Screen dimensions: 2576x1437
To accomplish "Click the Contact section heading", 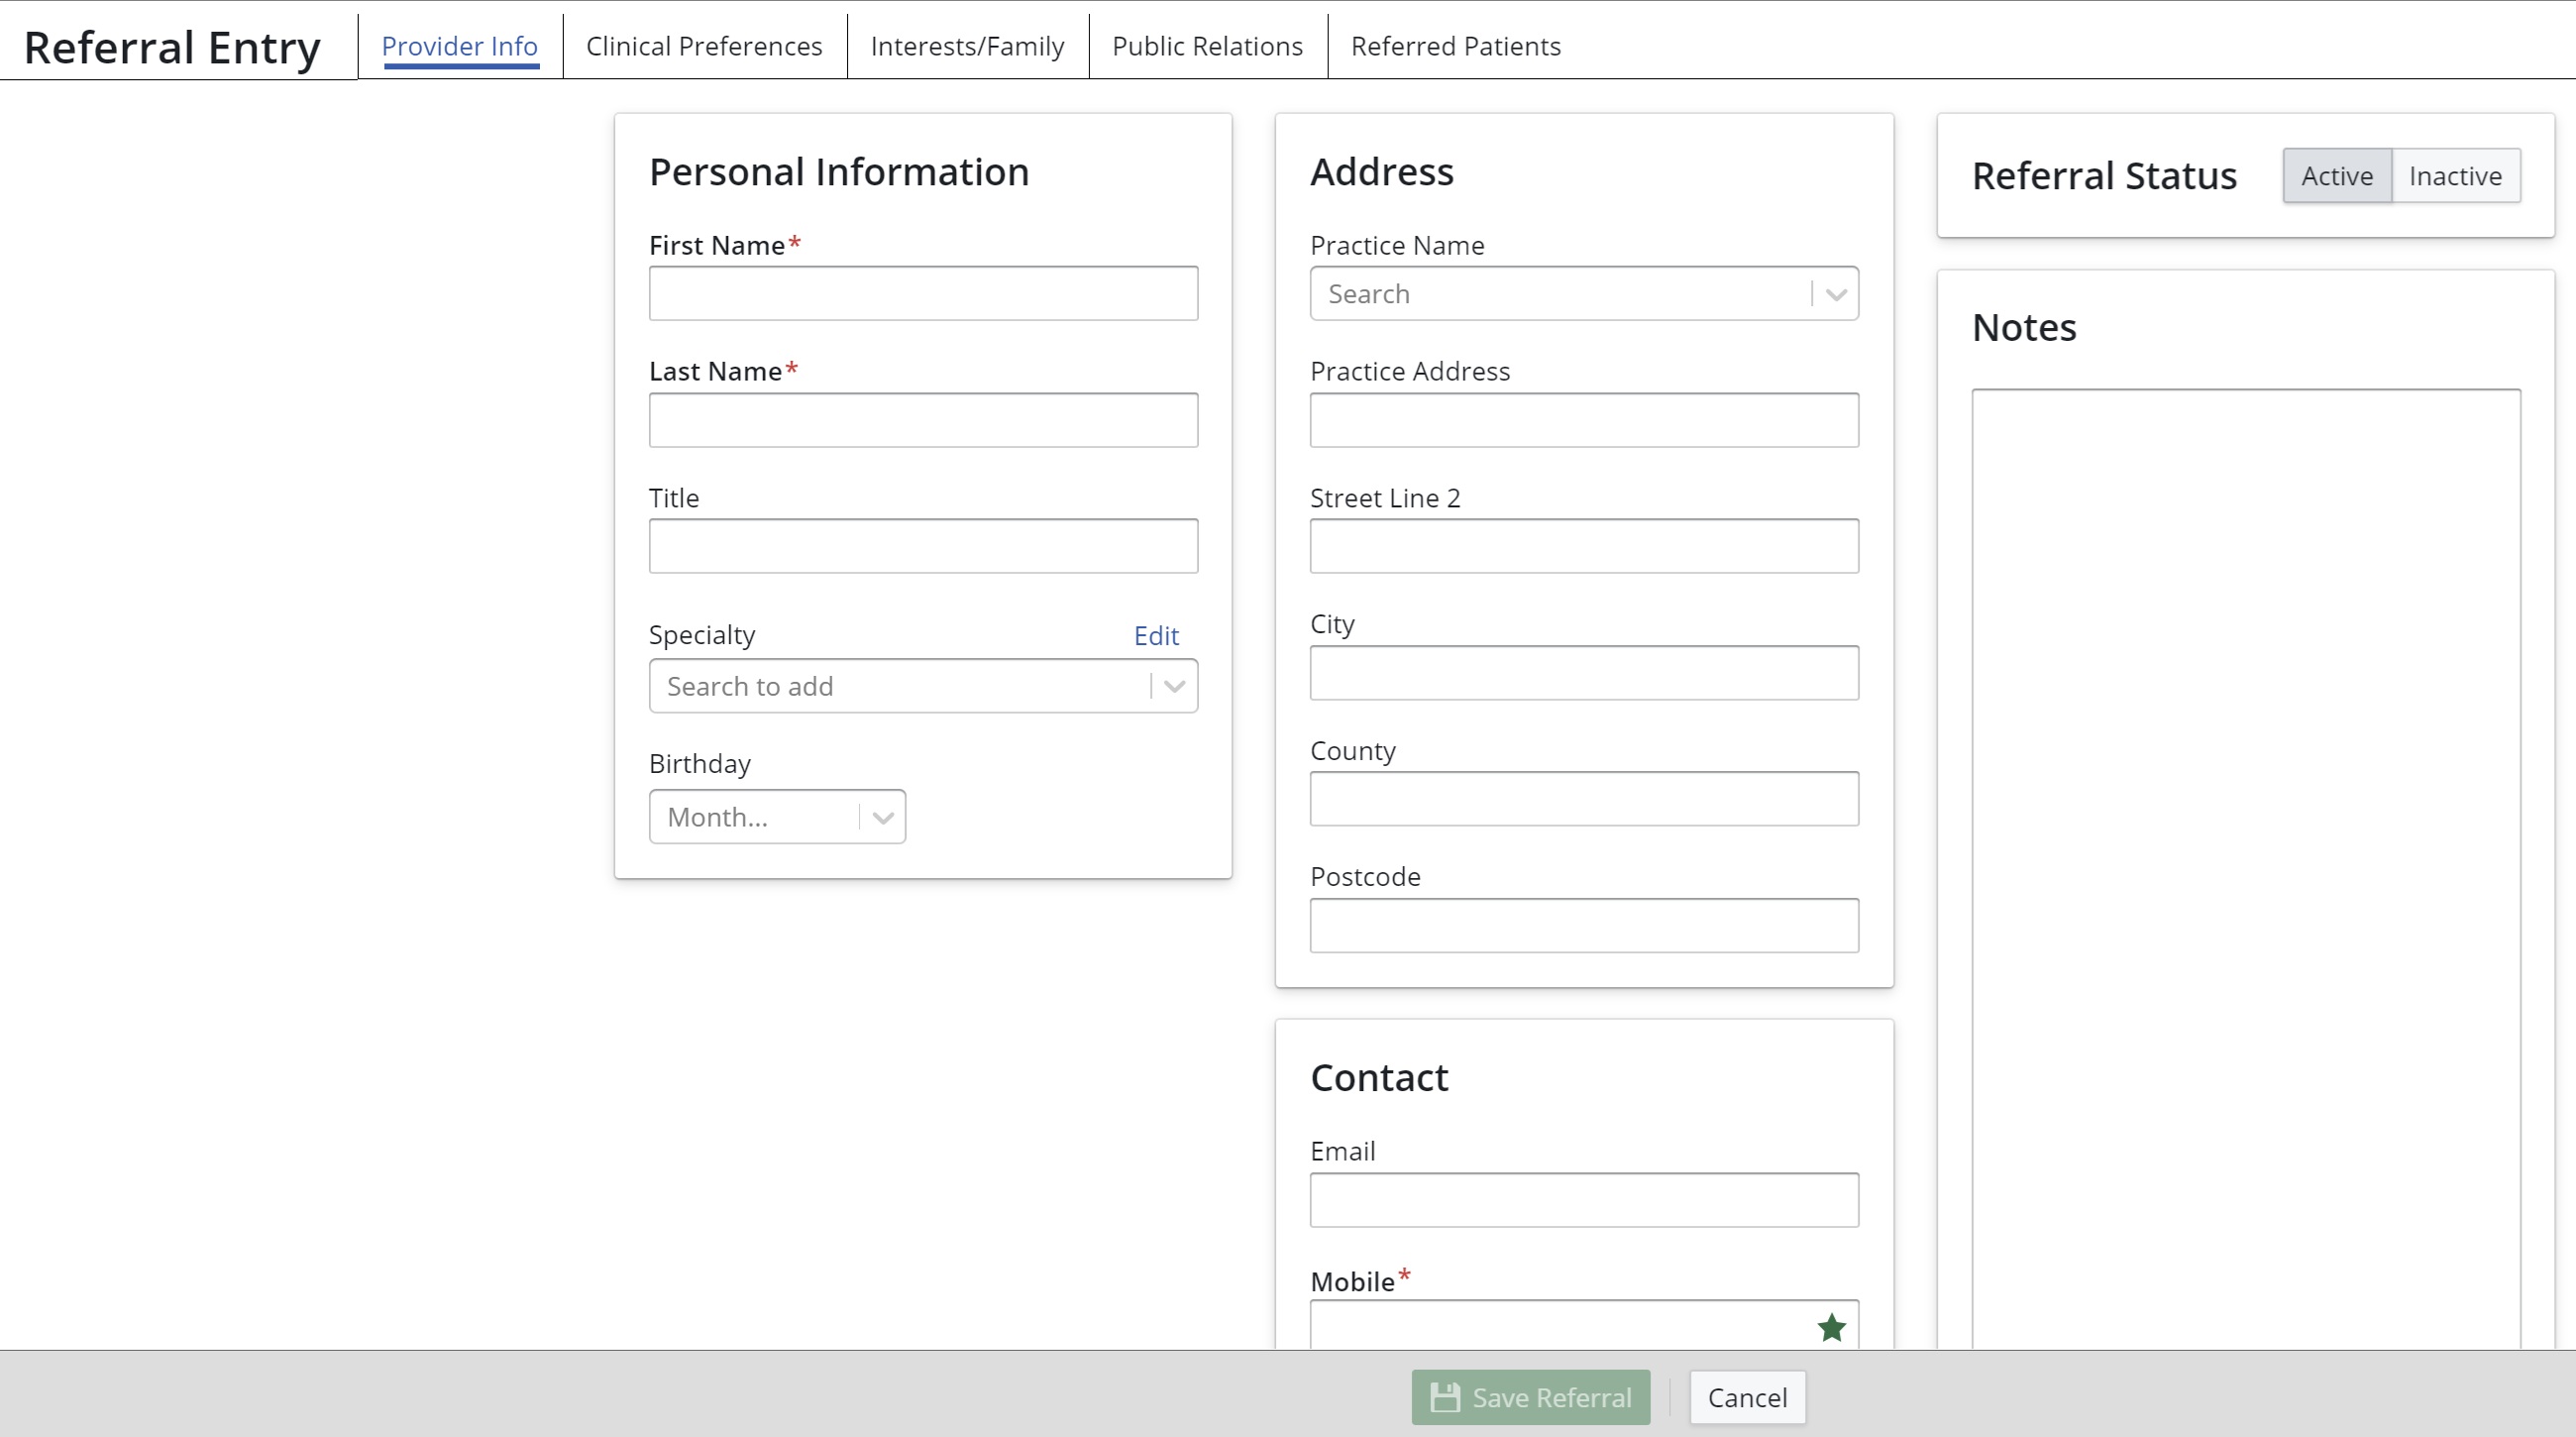I will coord(1379,1078).
